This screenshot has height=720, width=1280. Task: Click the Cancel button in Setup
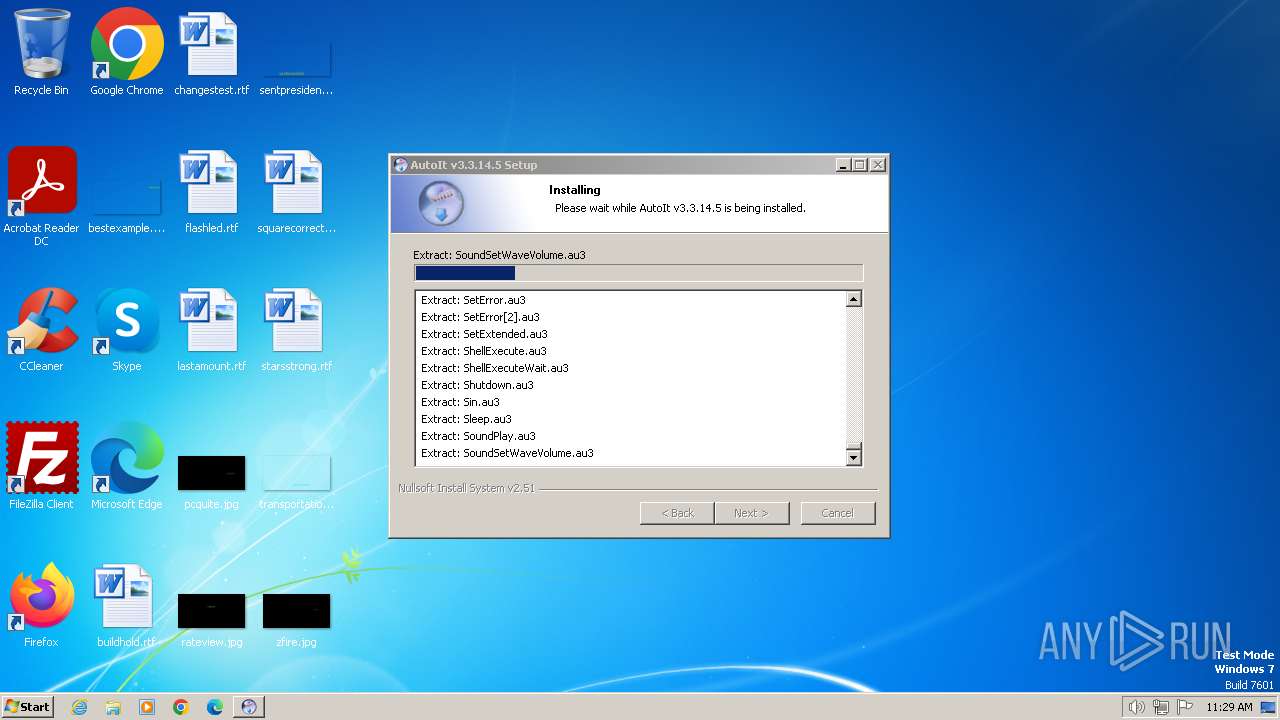[x=837, y=513]
